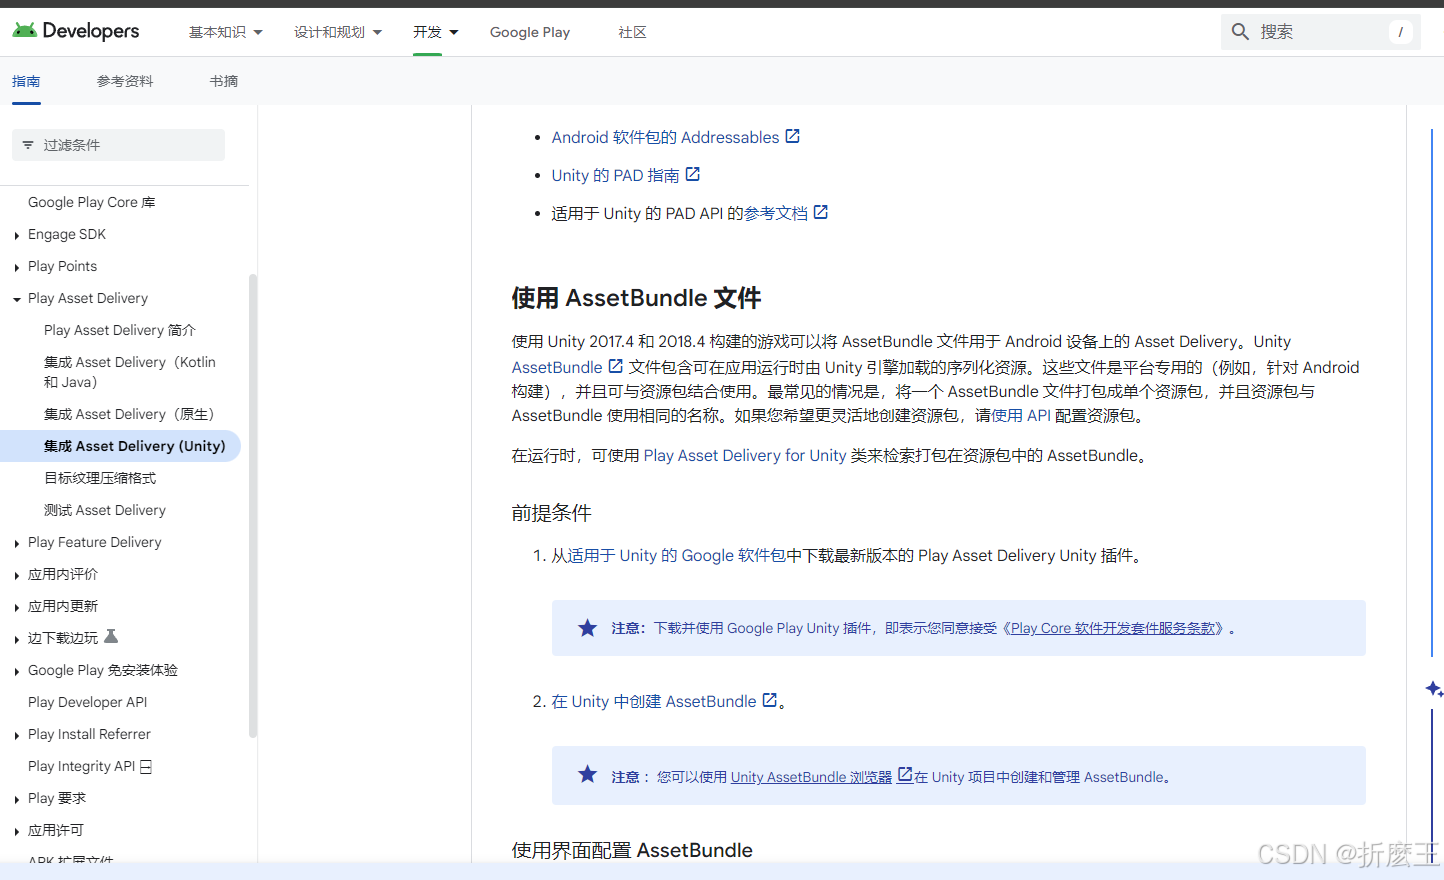Expand the 应用内更新 section

(17, 607)
